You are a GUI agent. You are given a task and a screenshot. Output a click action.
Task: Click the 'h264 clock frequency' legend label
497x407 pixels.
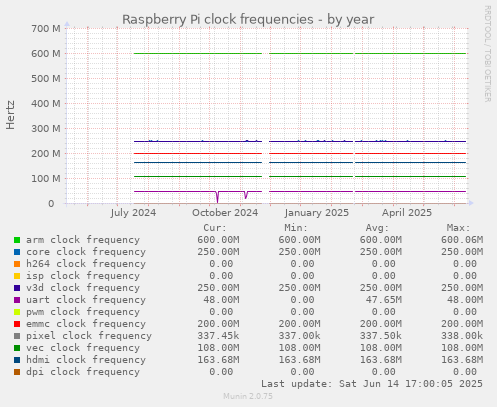coord(86,264)
